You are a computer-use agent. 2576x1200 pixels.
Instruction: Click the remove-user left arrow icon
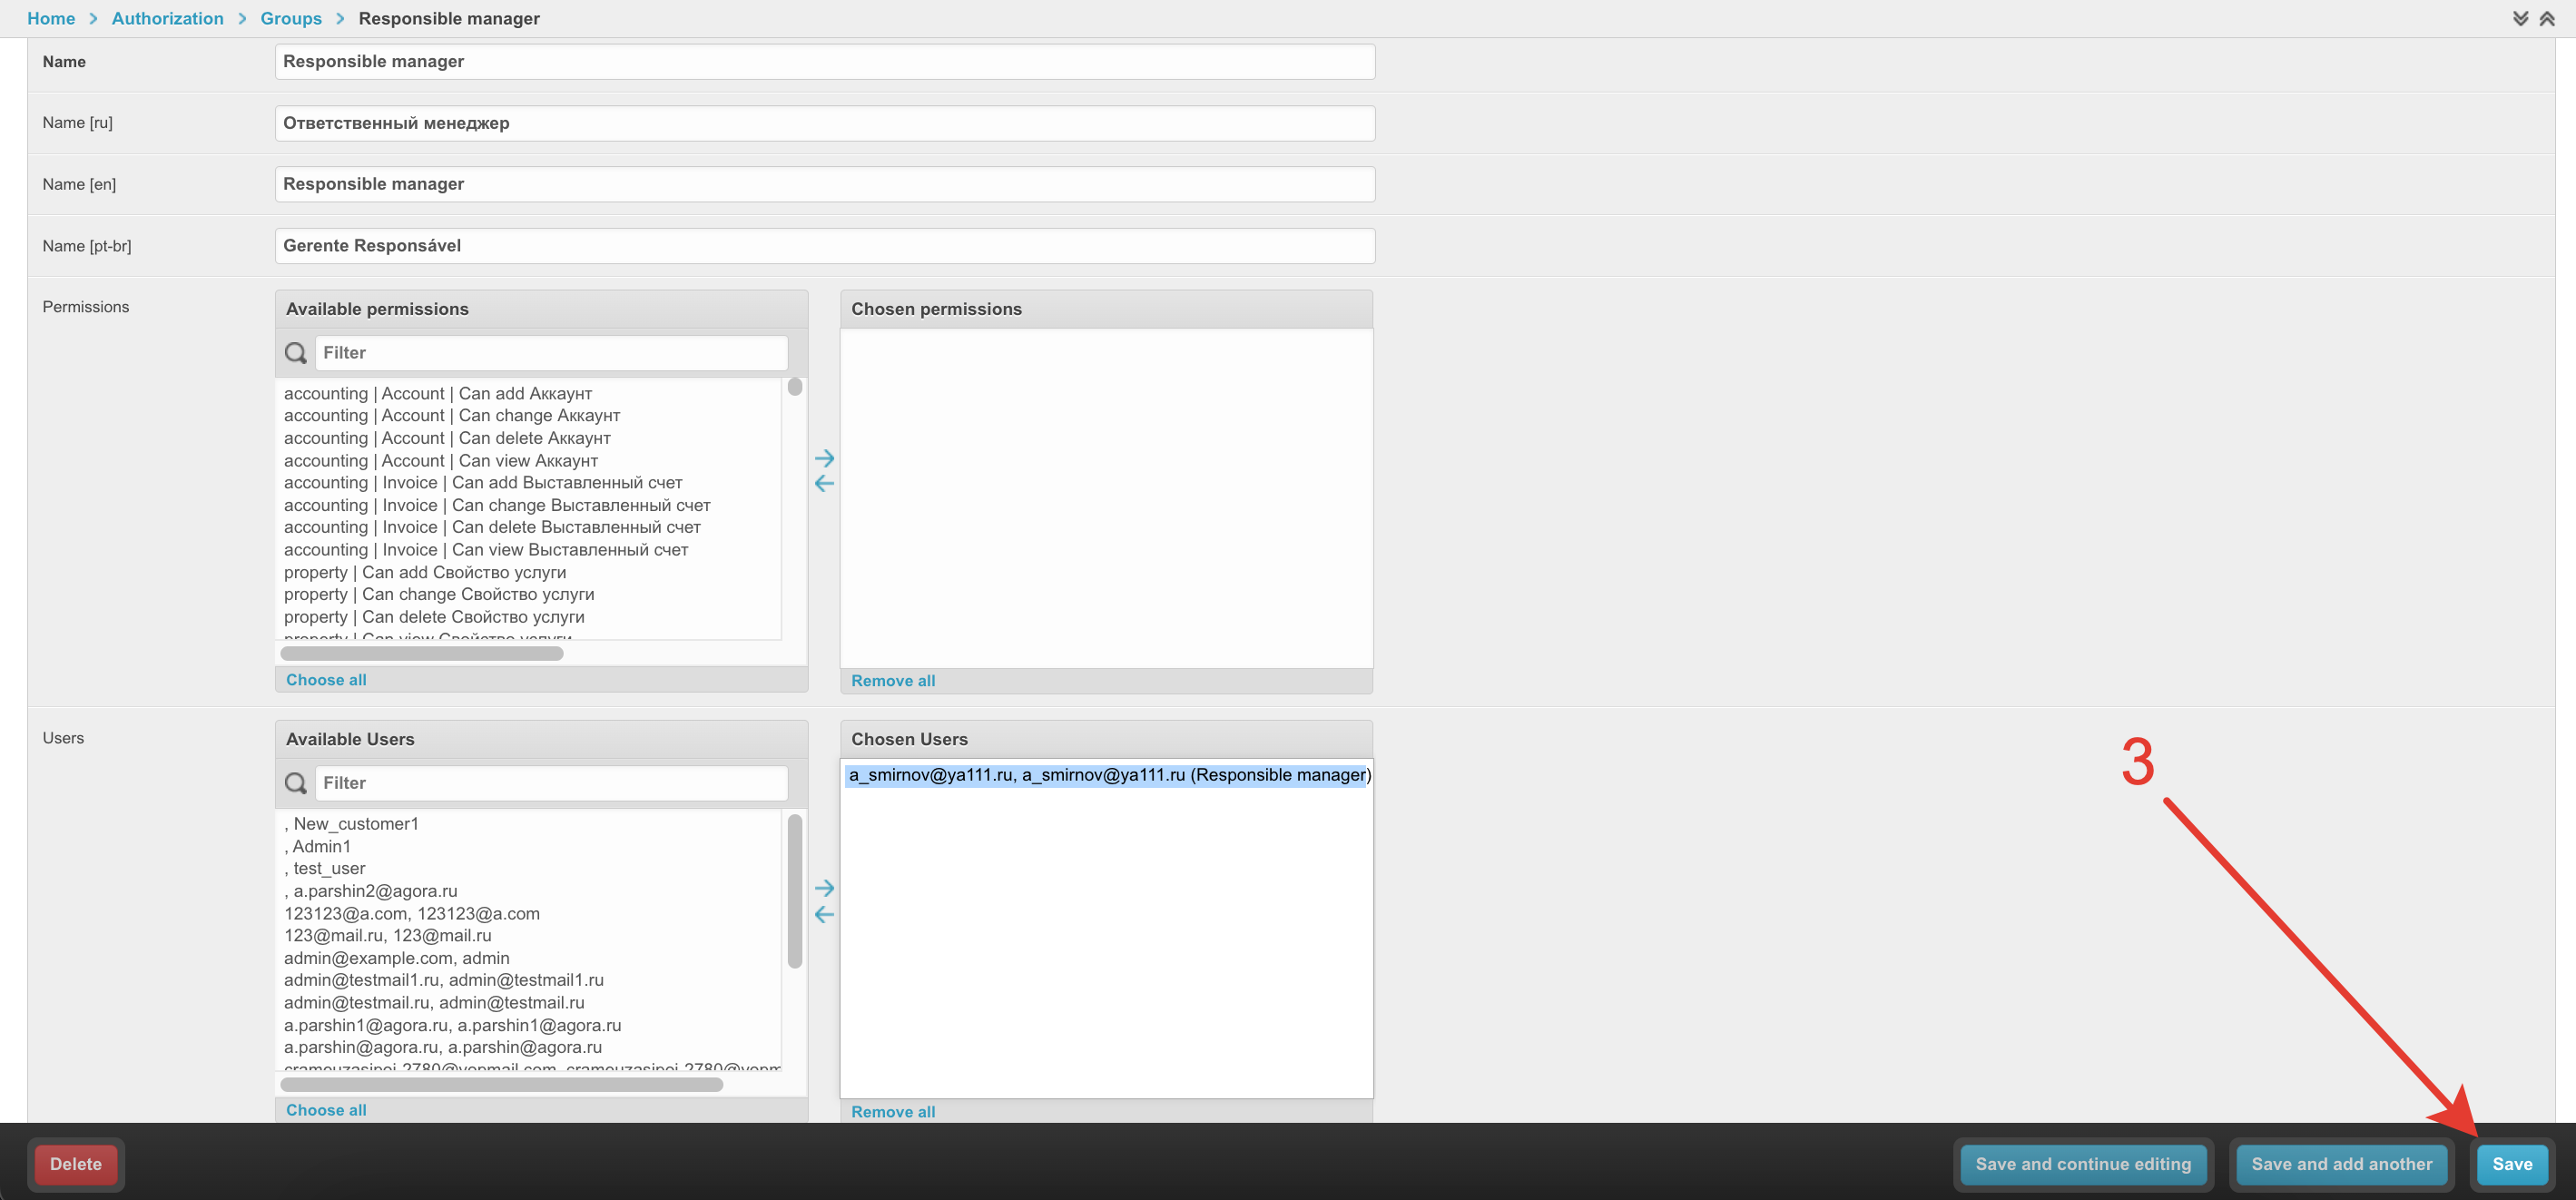(824, 914)
